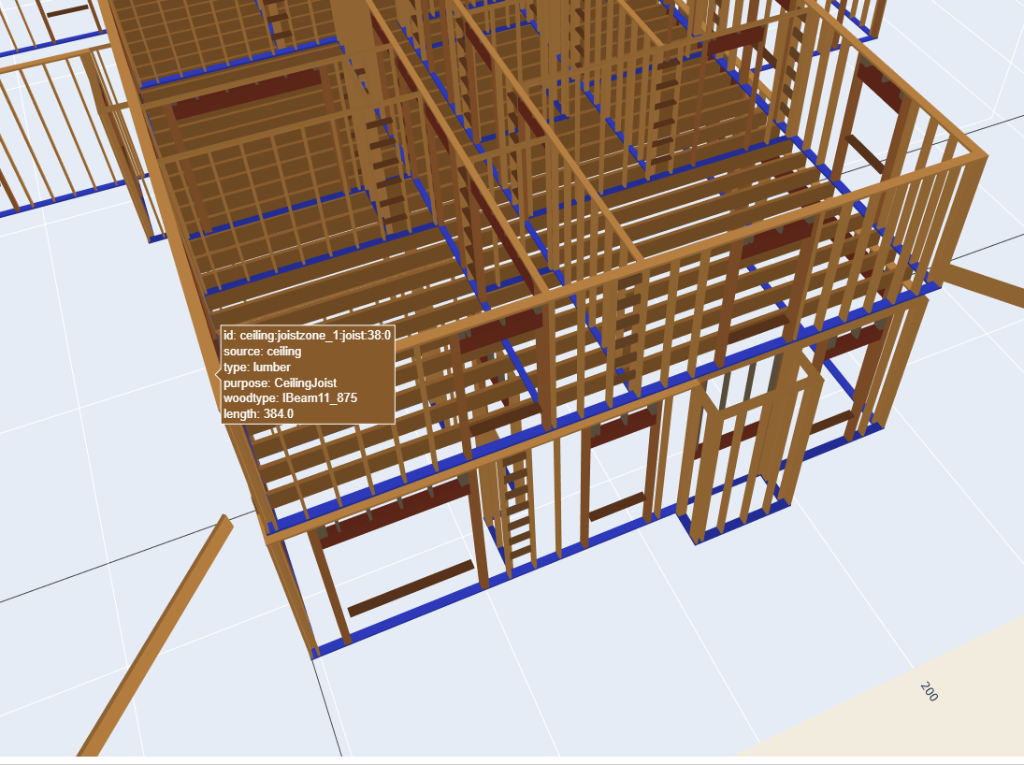Click the axis tick label '200'
Viewport: 1024px width, 765px height.
tap(929, 691)
